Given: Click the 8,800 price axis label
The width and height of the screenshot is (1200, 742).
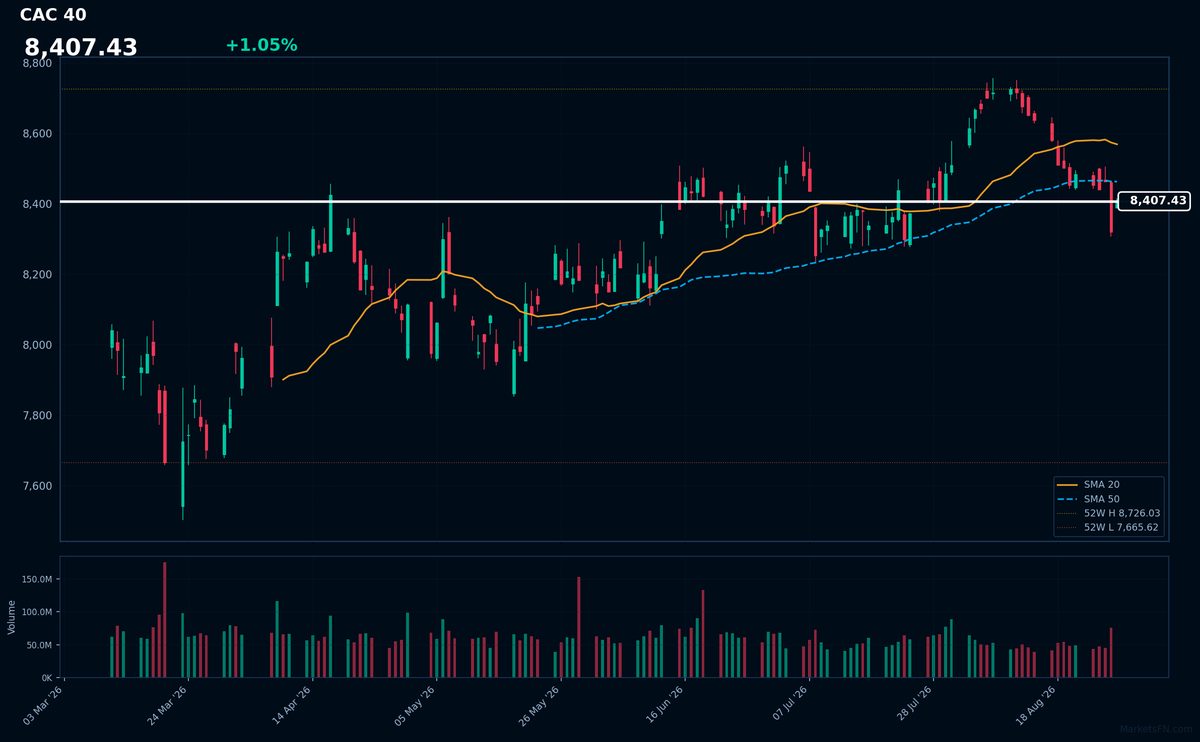Looking at the screenshot, I should (x=37, y=63).
